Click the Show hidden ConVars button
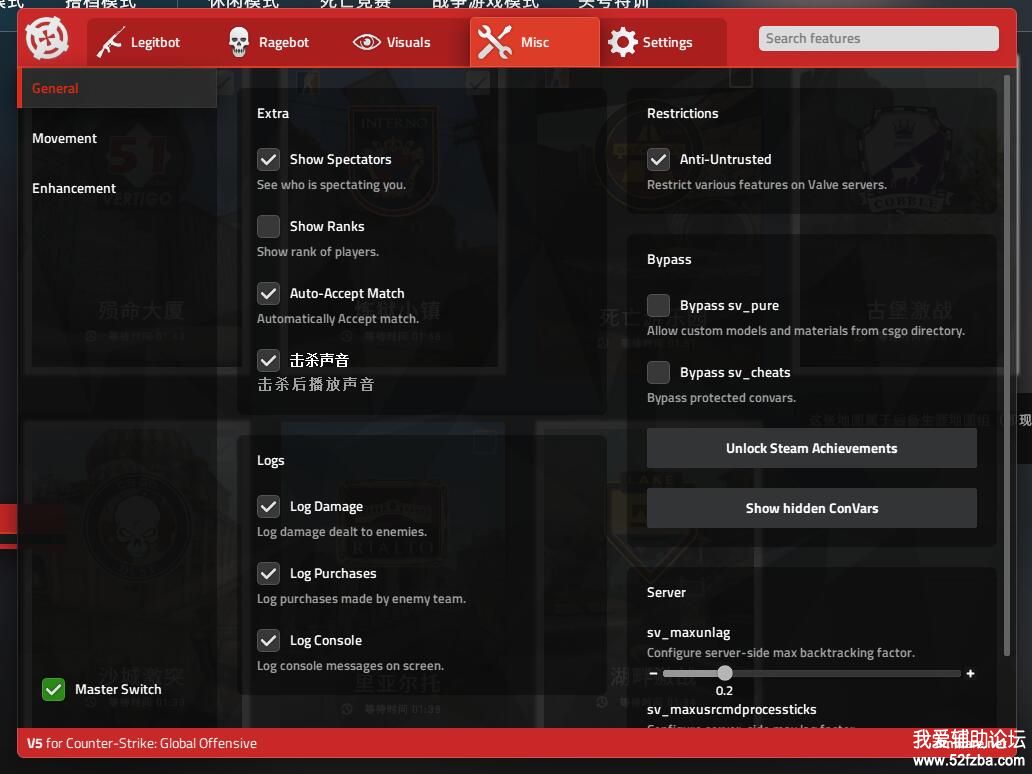The image size is (1032, 774). coord(812,508)
